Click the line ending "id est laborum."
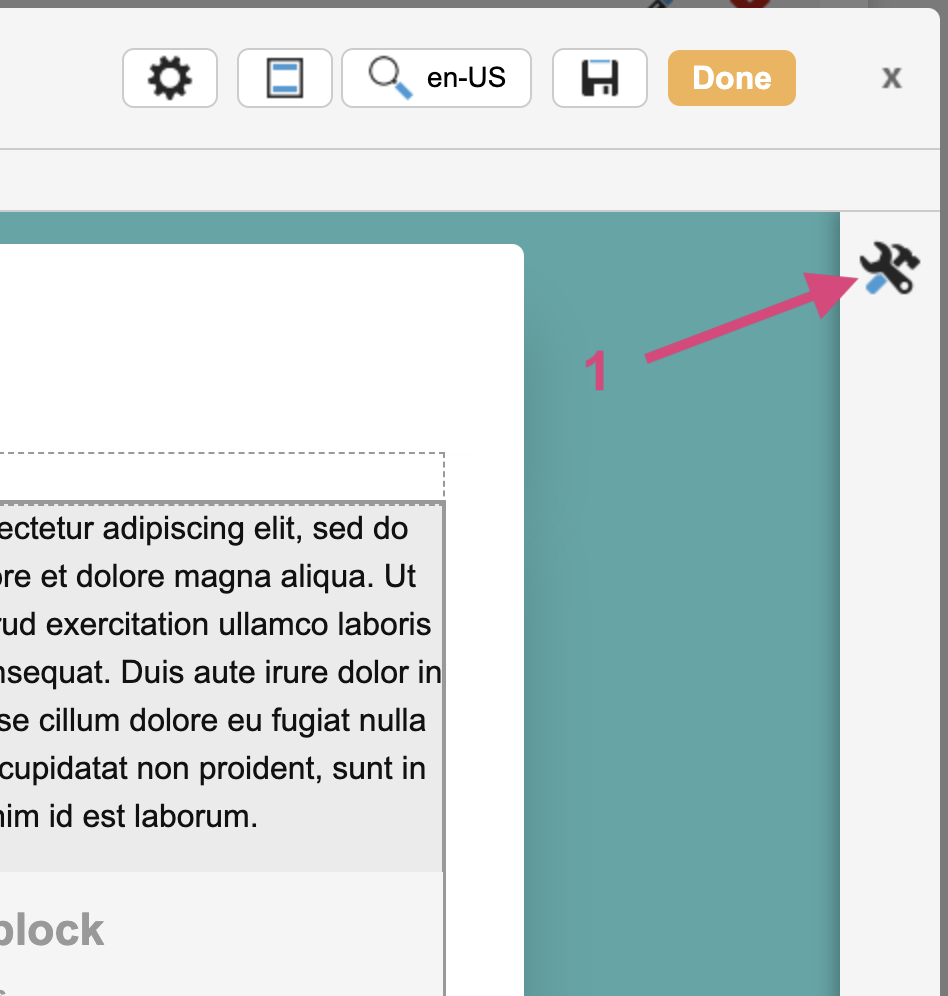This screenshot has height=996, width=948. point(130,817)
